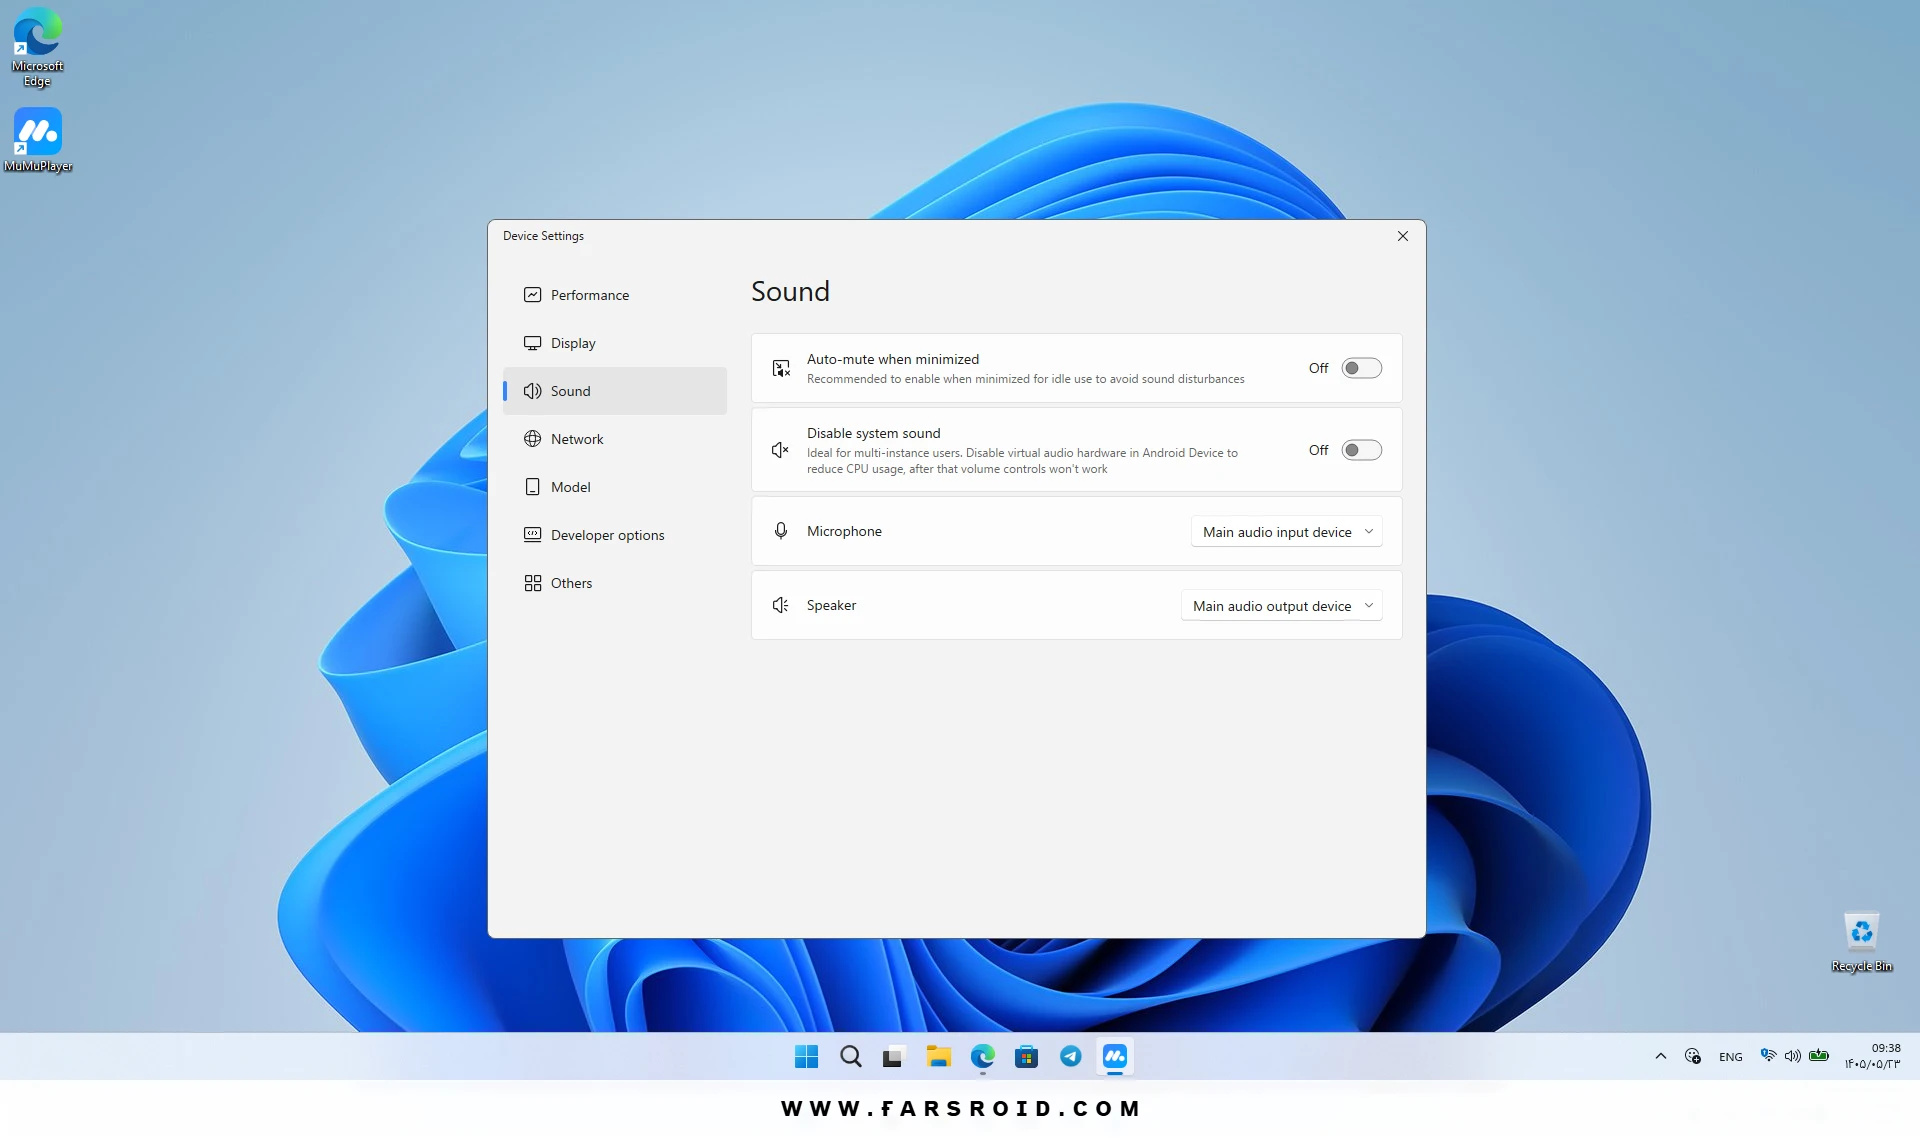Viewport: 1920px width, 1138px height.
Task: Click the Windows Start button
Action: [x=806, y=1056]
